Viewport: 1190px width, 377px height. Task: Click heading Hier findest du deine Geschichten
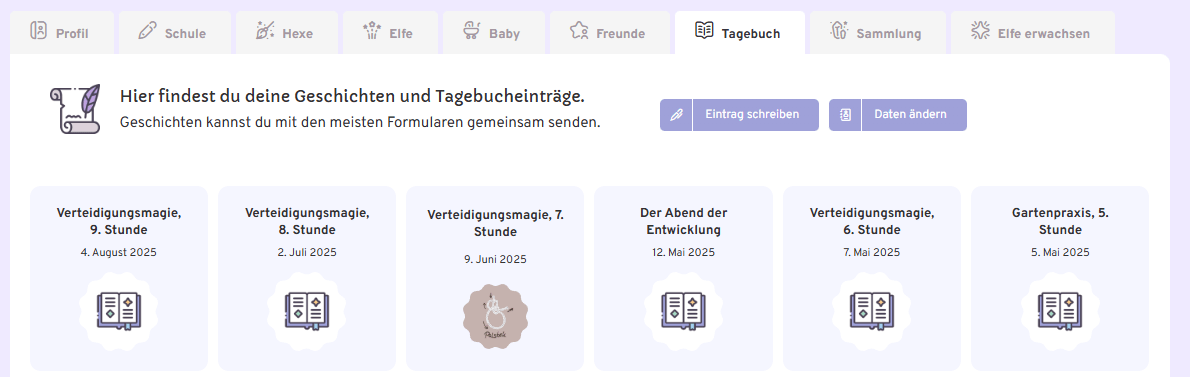[352, 96]
